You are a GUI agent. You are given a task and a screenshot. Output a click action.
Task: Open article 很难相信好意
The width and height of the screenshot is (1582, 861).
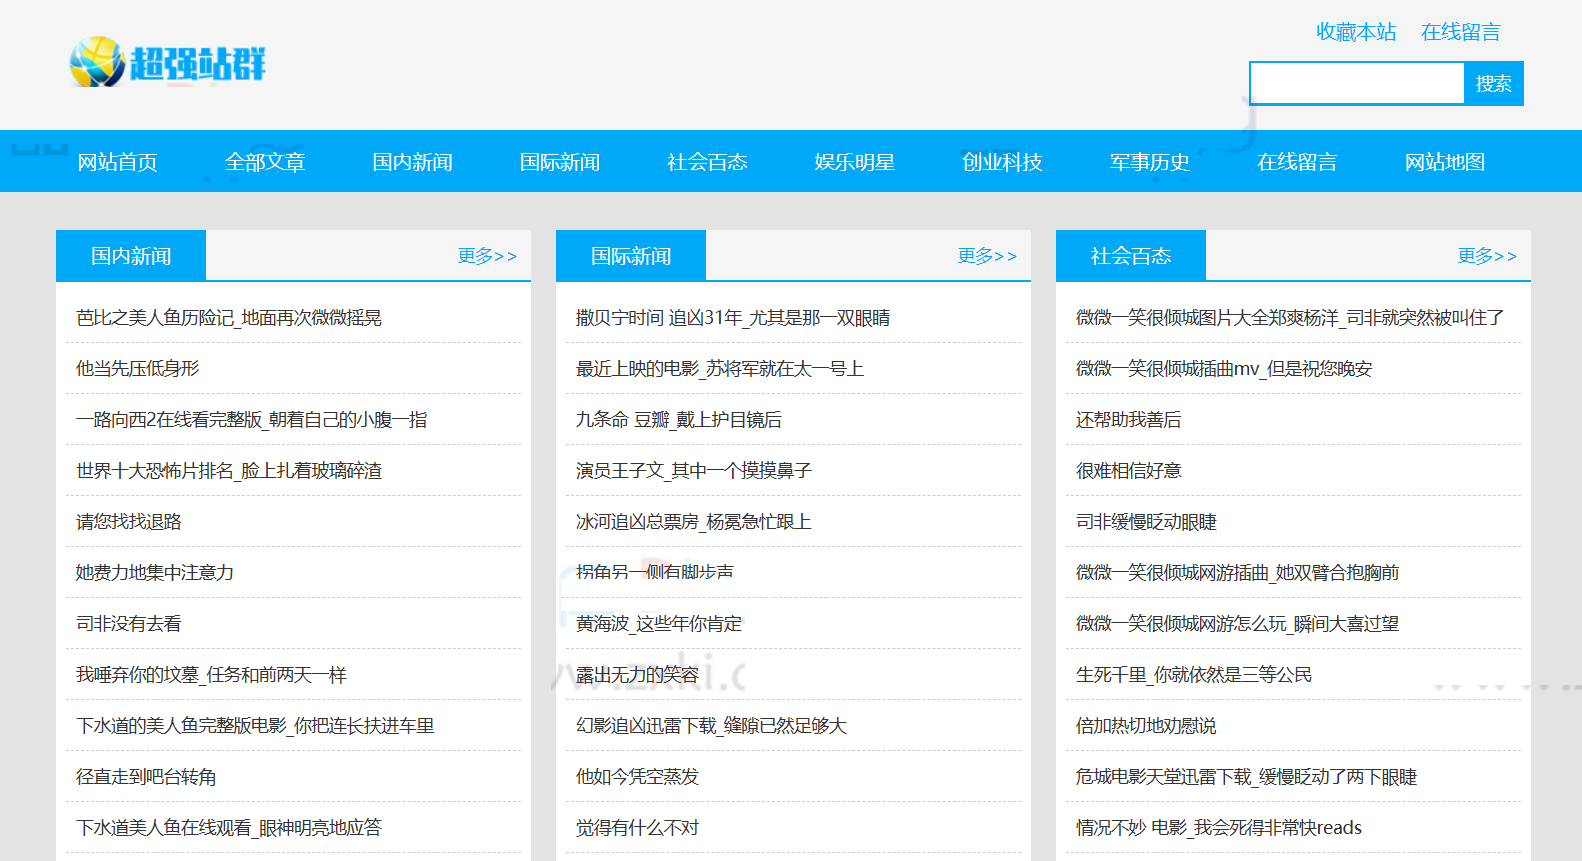pos(1129,471)
